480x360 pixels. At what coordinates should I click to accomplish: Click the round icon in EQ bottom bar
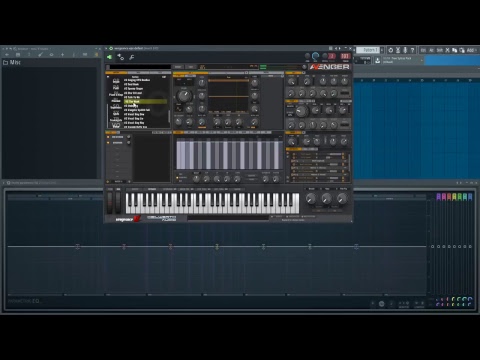pos(382,304)
